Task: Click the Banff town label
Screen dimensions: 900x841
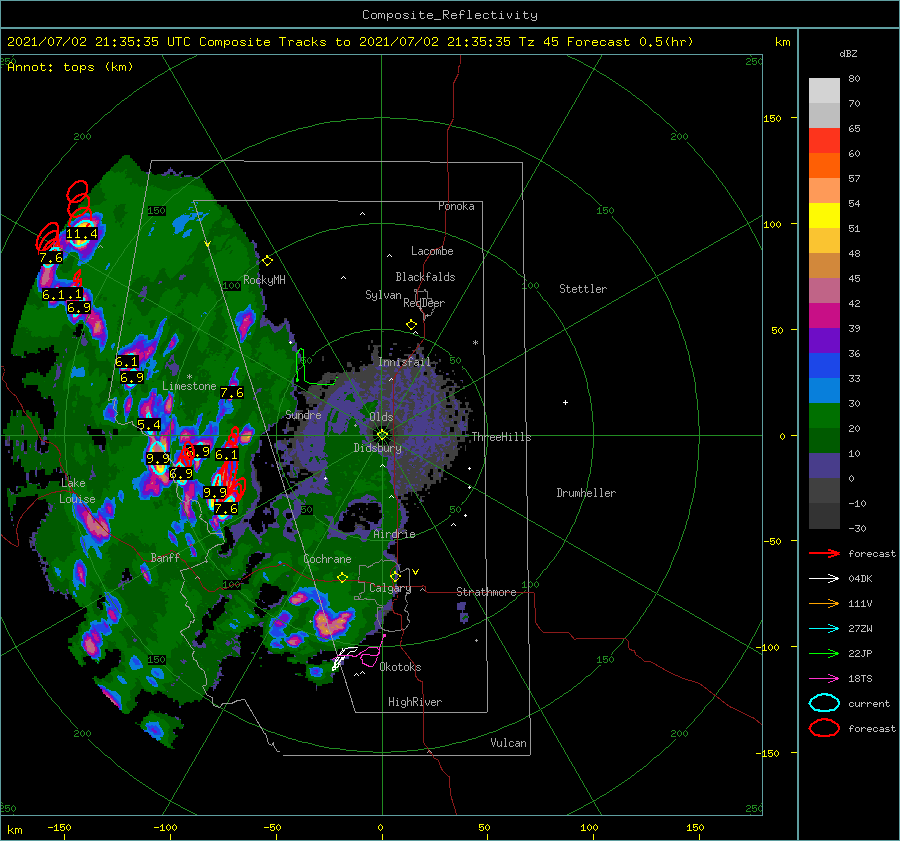Action: (x=165, y=557)
